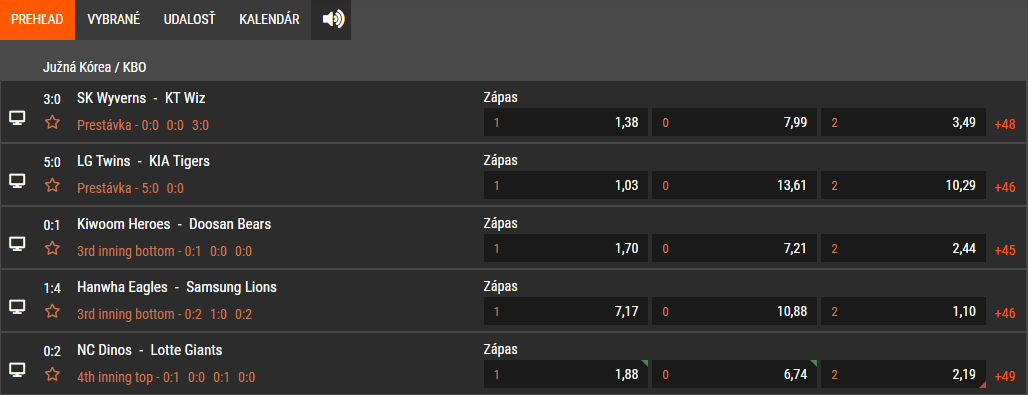
Task: Expand +49 more bets for NC Dinos
Action: click(1005, 377)
